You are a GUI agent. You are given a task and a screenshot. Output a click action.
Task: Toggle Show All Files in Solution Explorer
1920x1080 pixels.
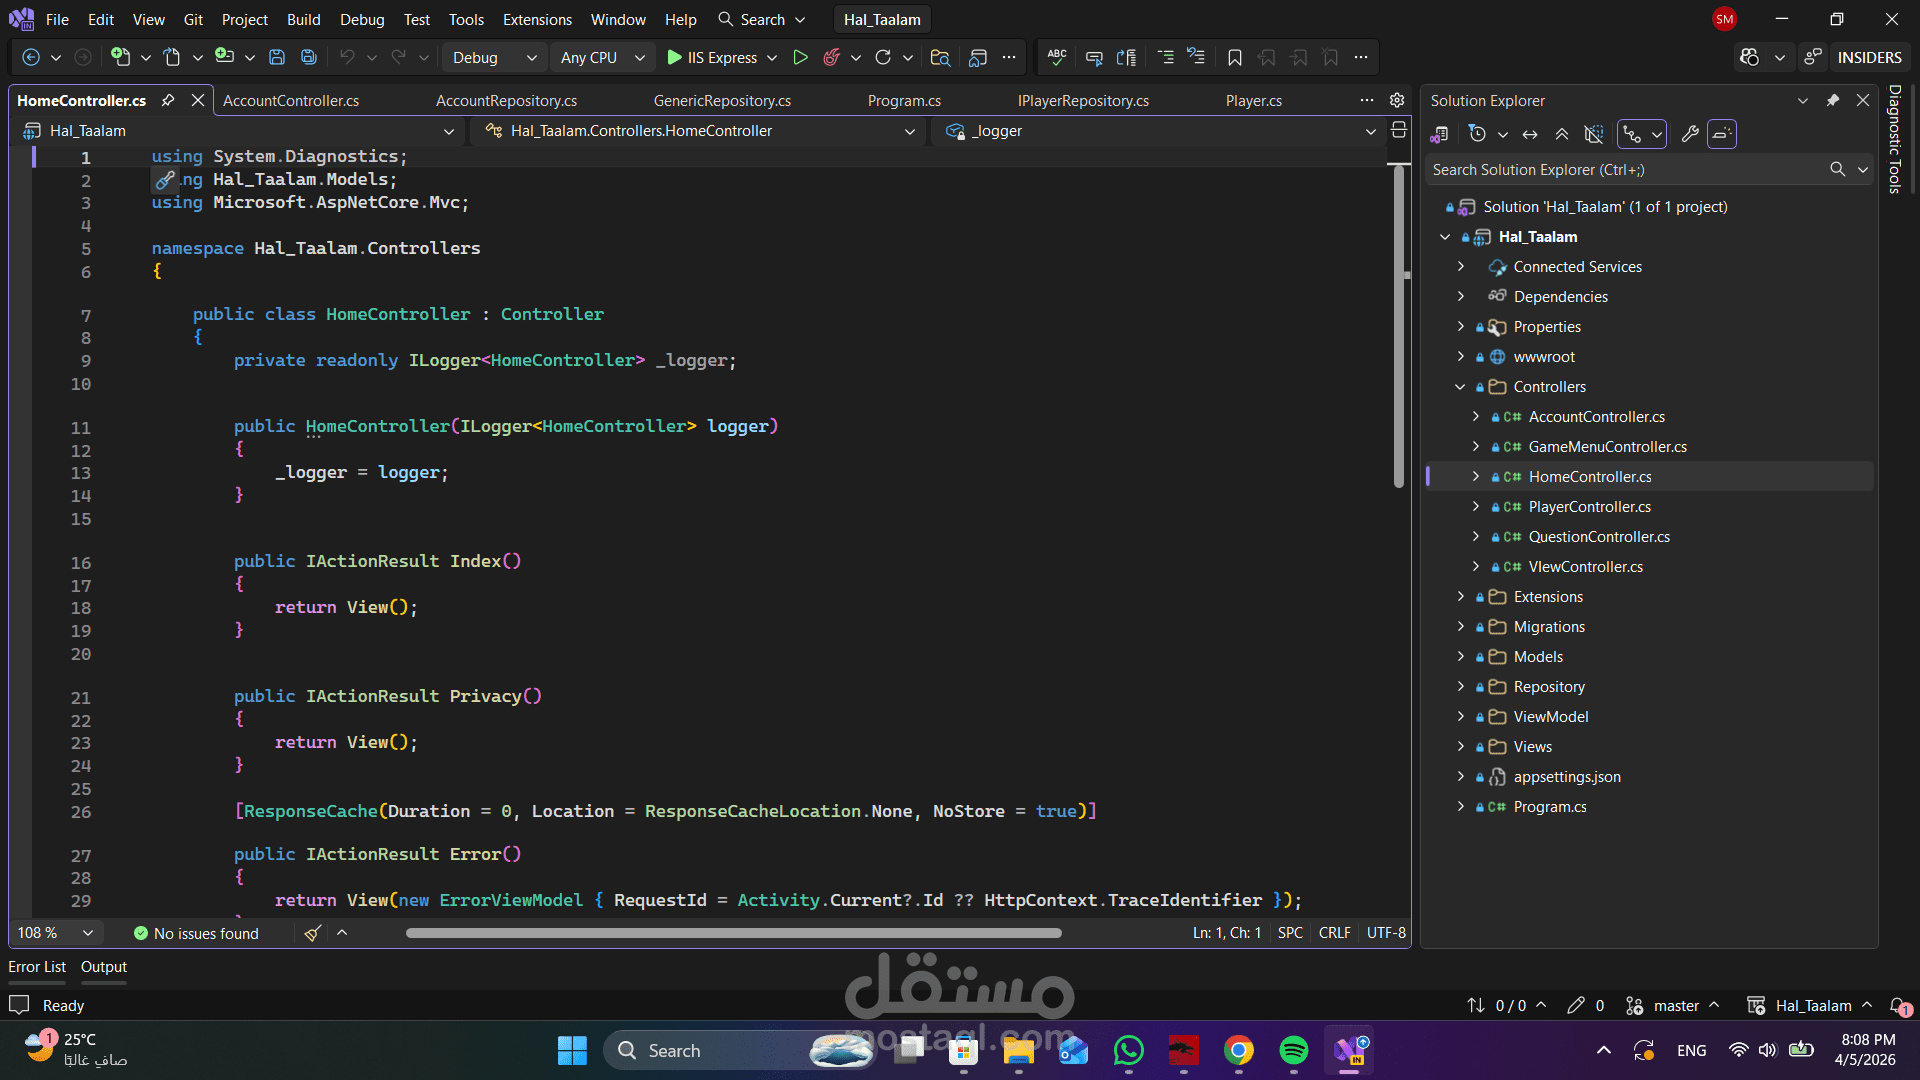tap(1594, 134)
